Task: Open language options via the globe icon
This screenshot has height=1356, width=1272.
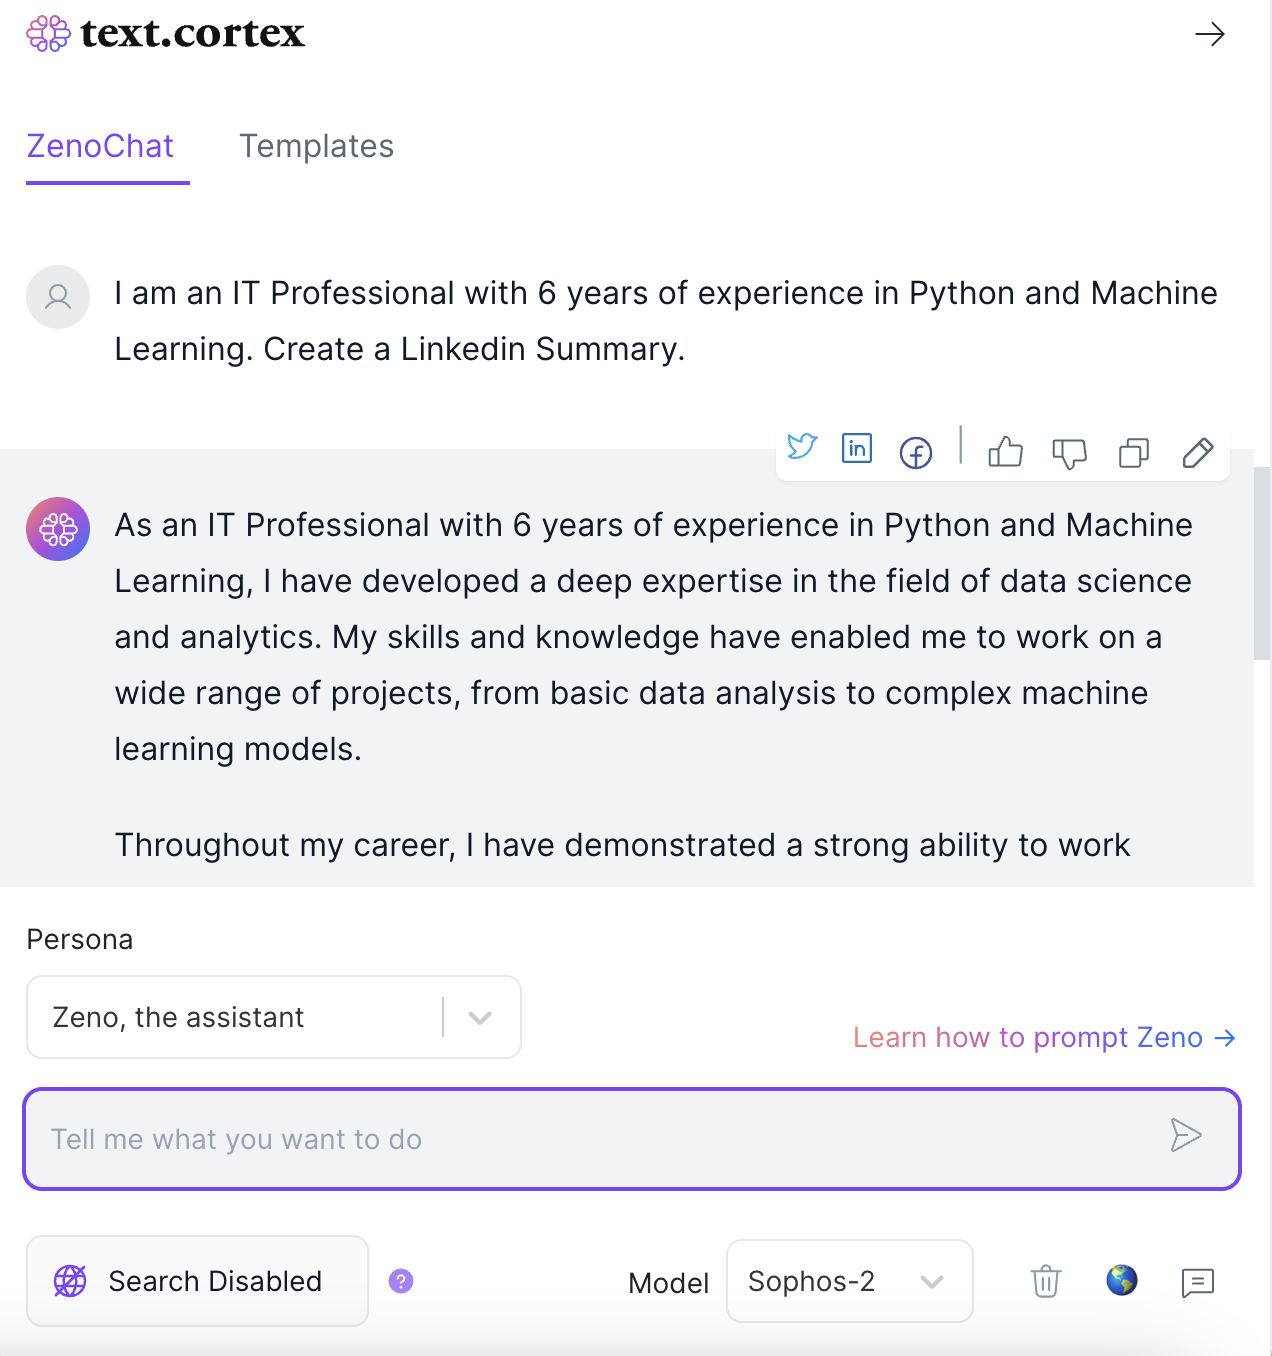Action: pos(1121,1280)
